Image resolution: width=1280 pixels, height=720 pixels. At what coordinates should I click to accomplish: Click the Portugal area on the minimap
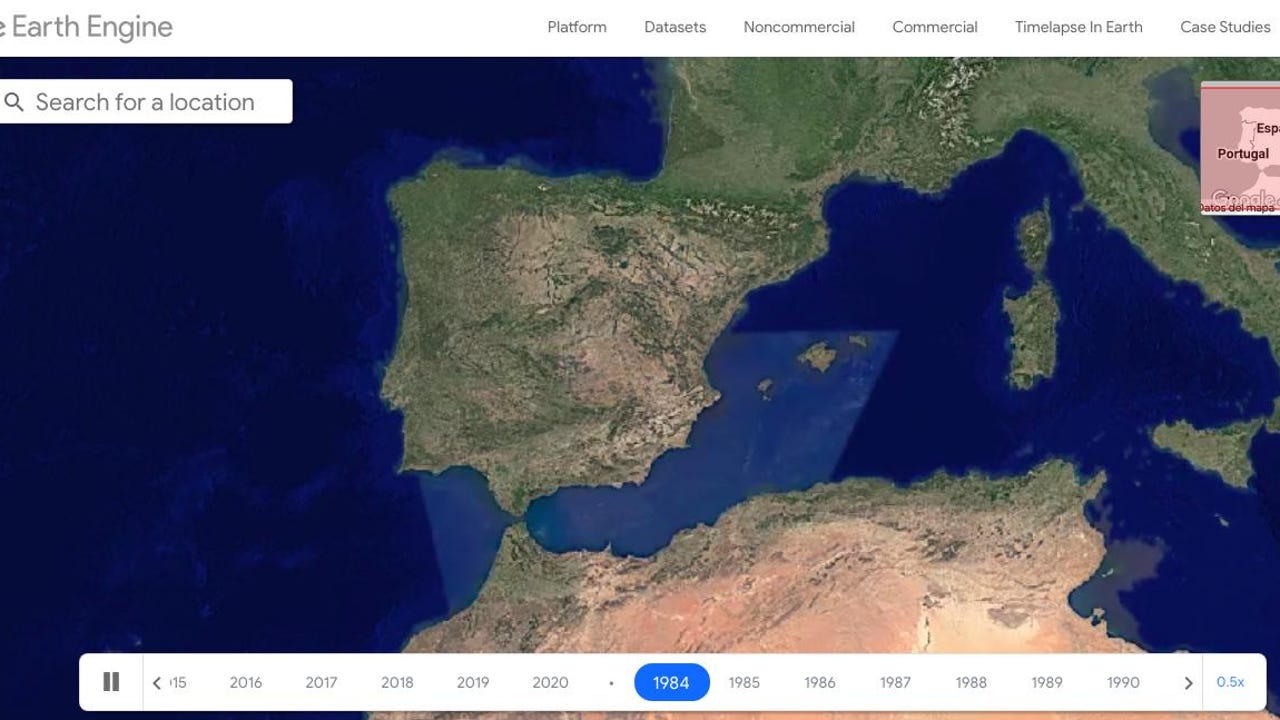point(1241,153)
